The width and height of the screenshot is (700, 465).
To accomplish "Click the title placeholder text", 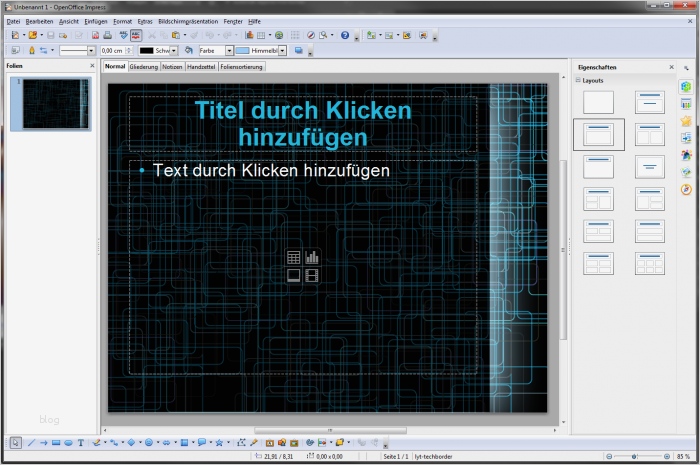I will [303, 124].
